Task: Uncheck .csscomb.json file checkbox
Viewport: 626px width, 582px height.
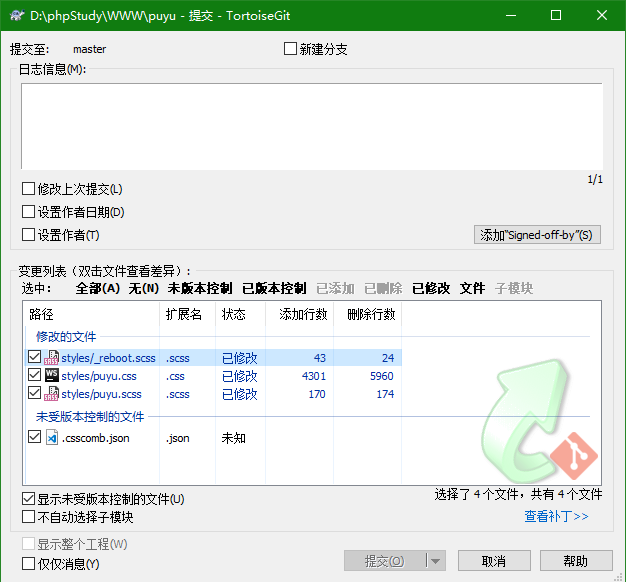Action: pyautogui.click(x=34, y=437)
